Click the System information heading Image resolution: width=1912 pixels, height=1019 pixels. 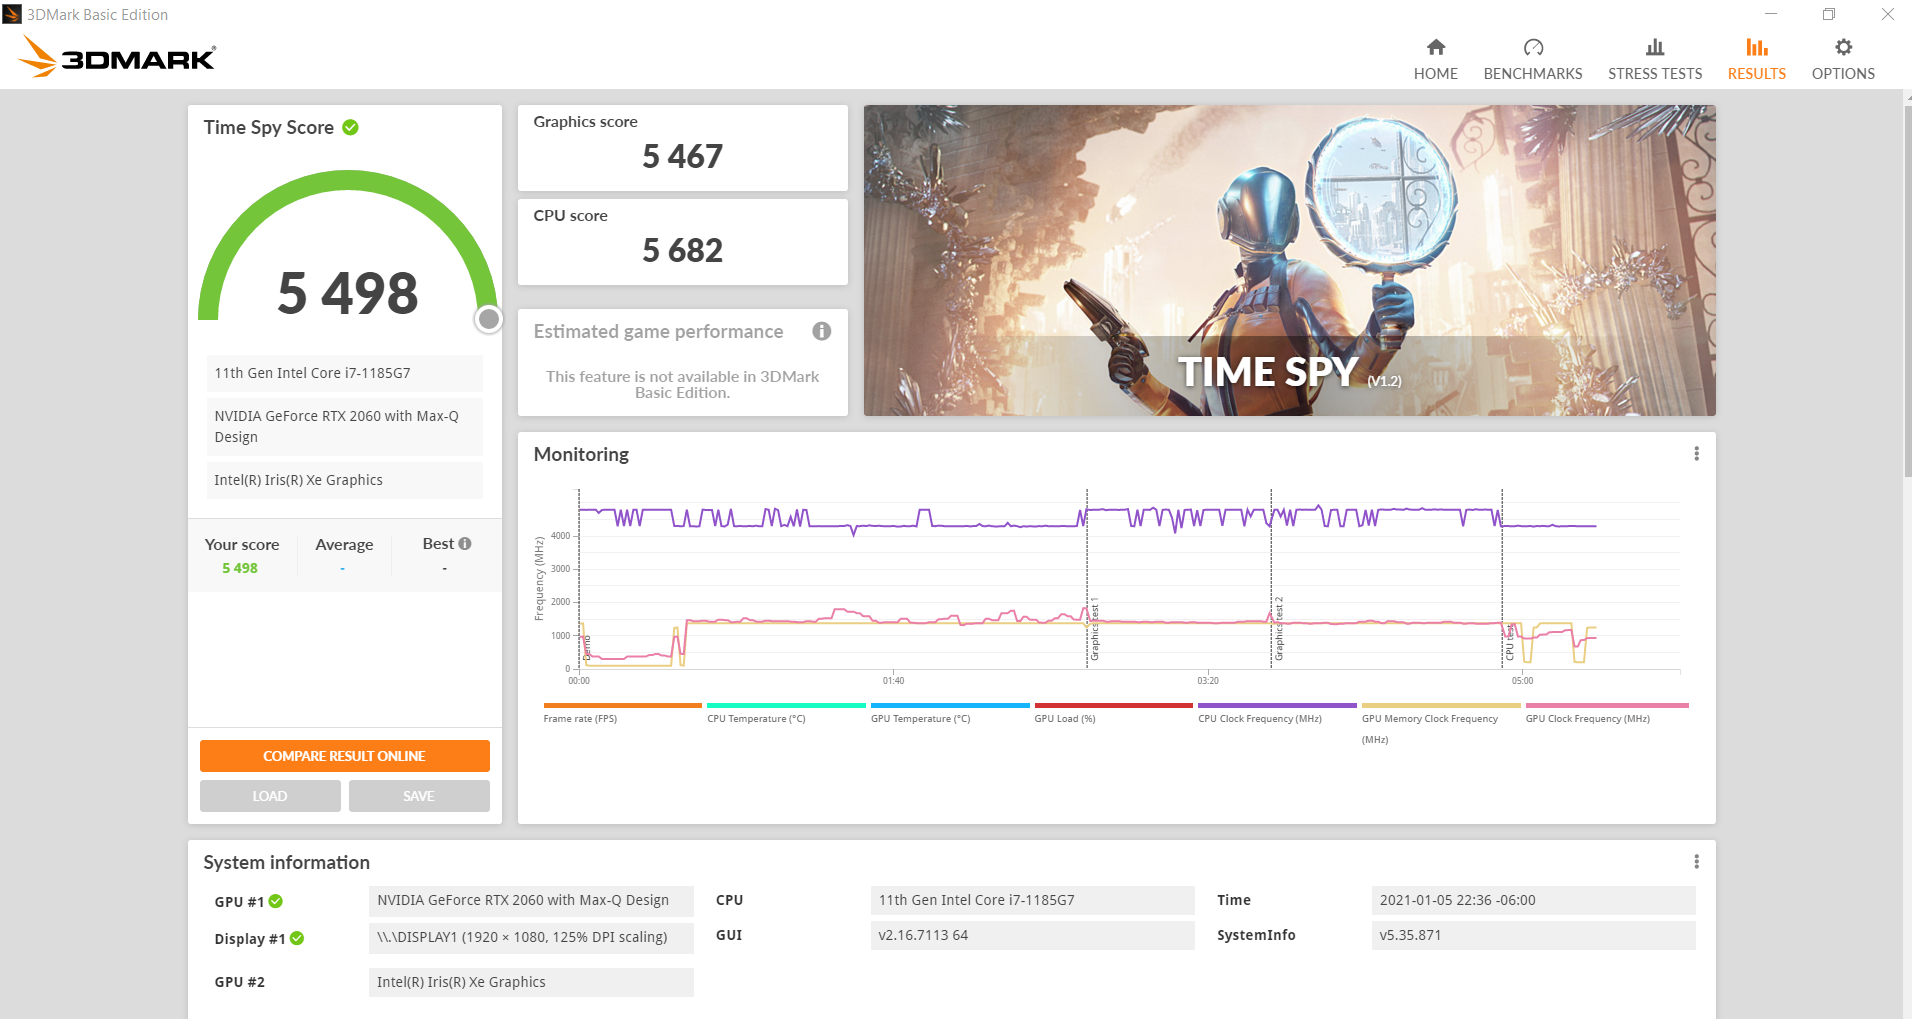[286, 862]
